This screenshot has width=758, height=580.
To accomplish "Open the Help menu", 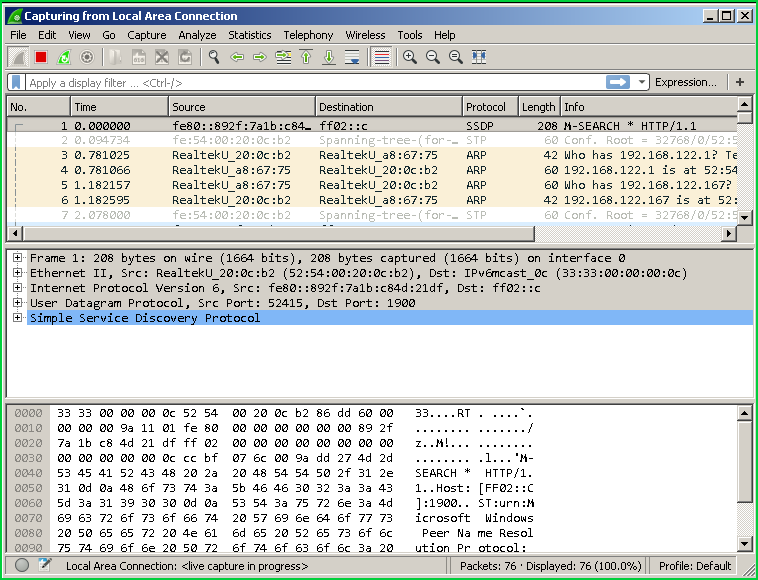I will click(445, 35).
